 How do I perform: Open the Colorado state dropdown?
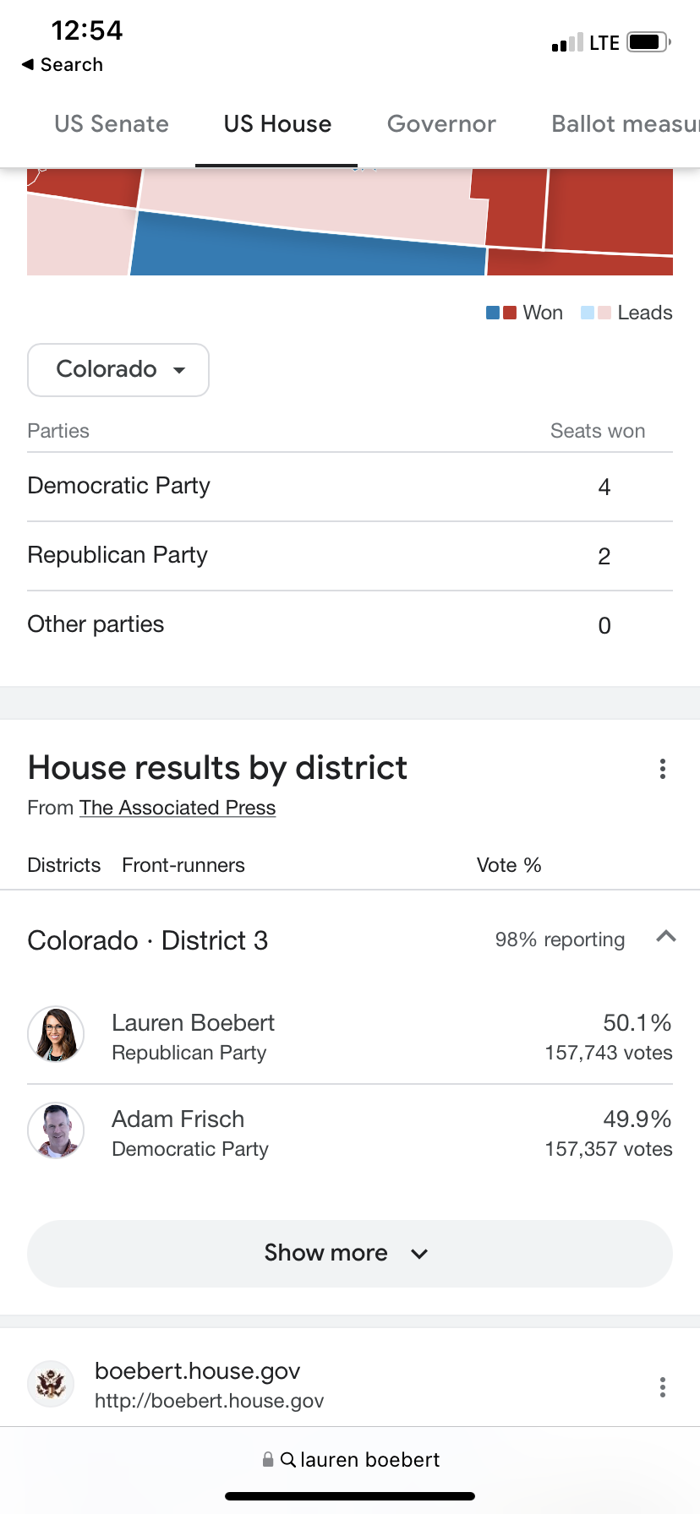[118, 370]
